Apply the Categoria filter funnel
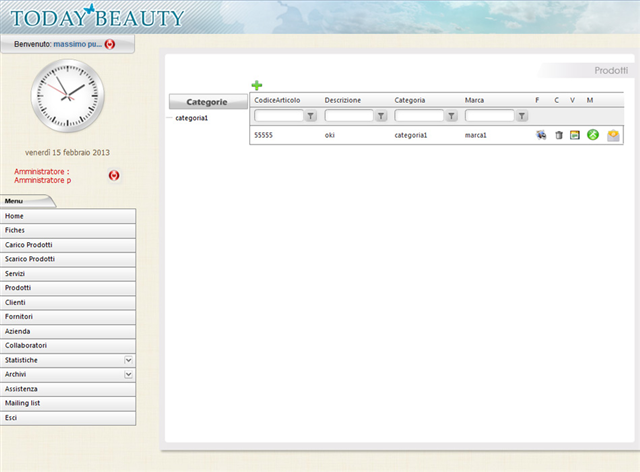640x472 pixels. click(451, 116)
